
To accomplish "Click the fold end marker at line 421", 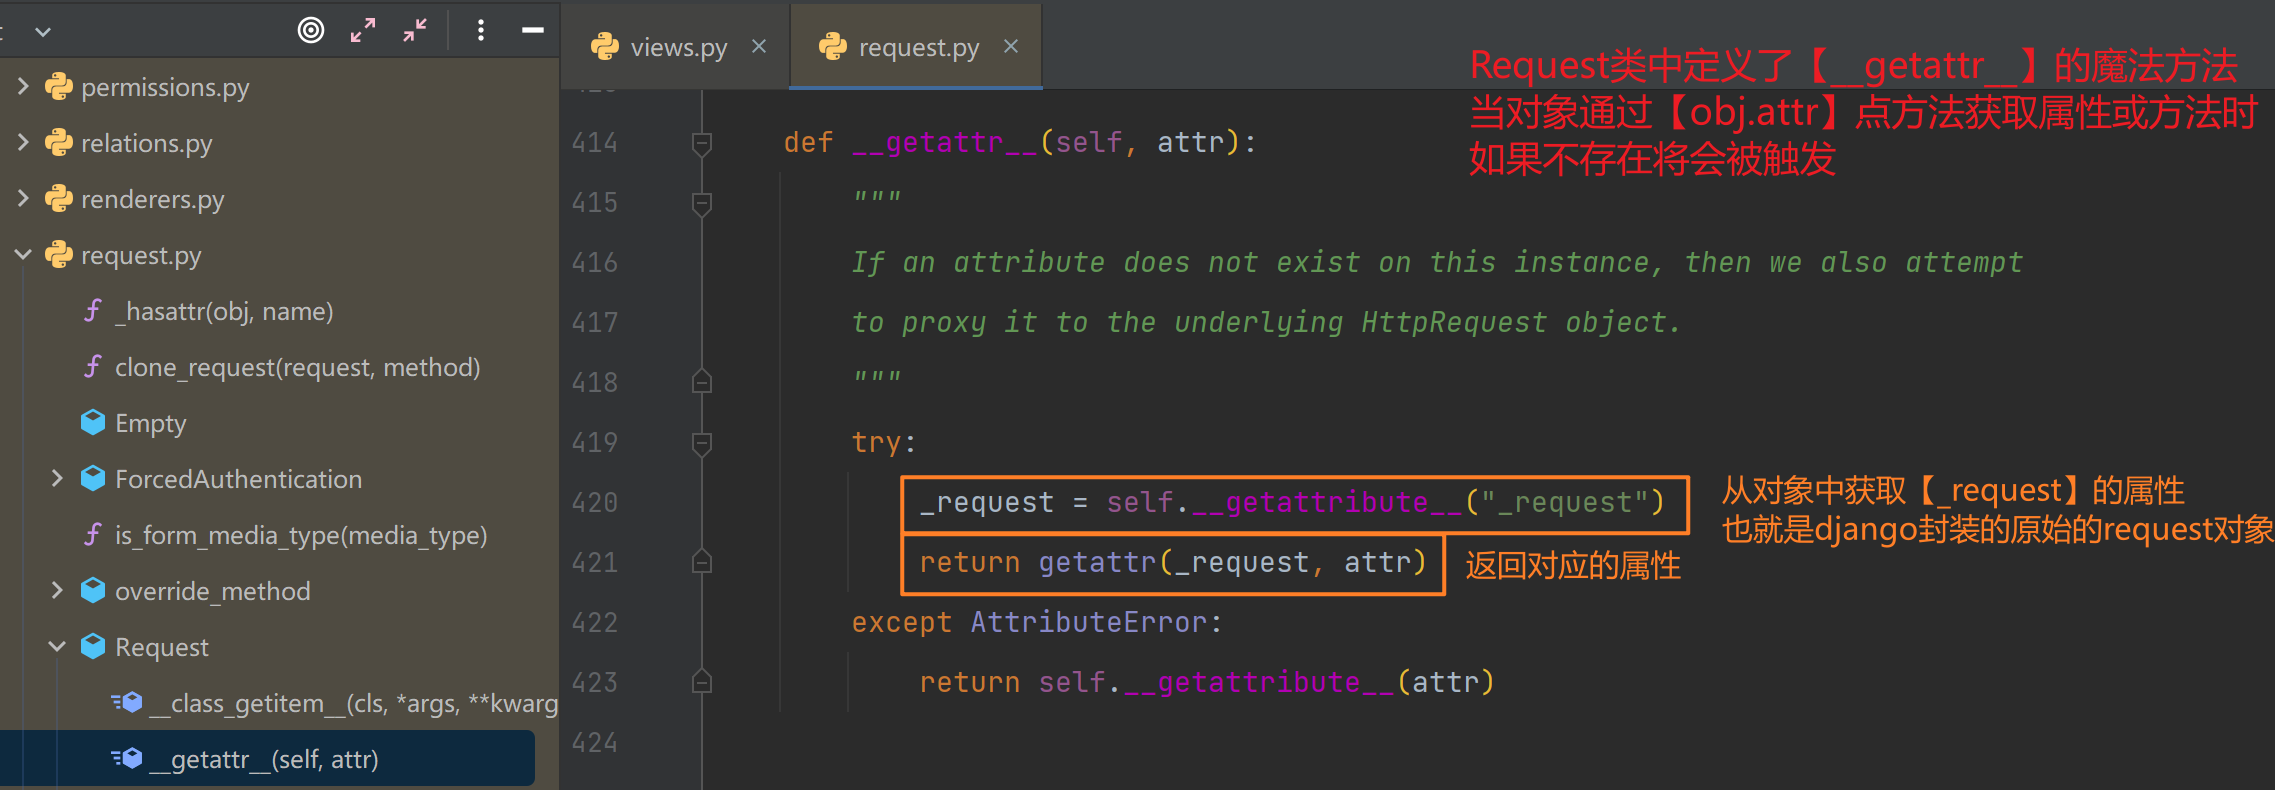I will pyautogui.click(x=702, y=562).
